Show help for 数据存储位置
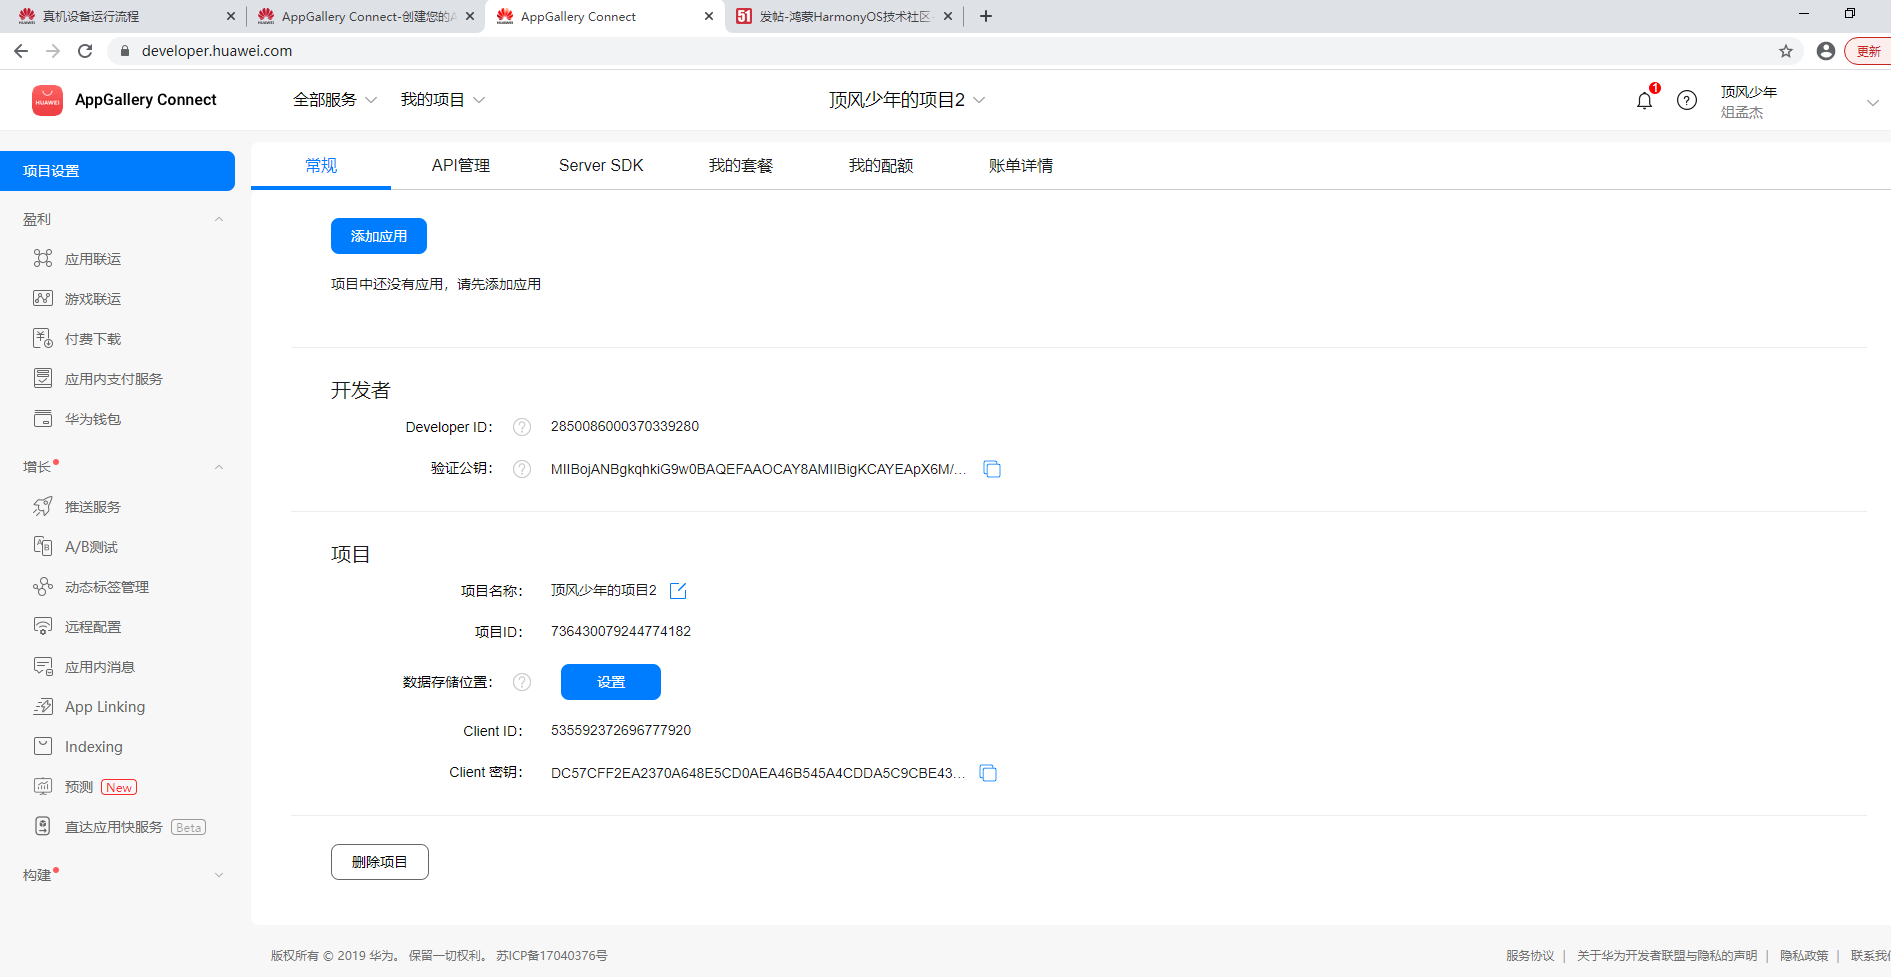The image size is (1891, 977). [522, 682]
